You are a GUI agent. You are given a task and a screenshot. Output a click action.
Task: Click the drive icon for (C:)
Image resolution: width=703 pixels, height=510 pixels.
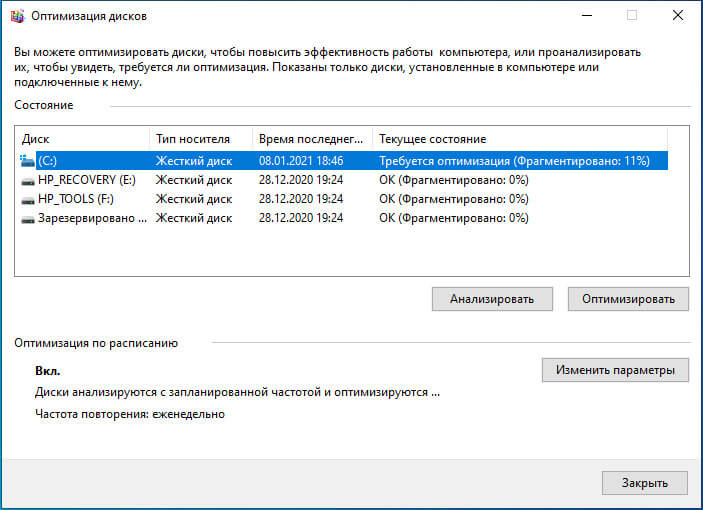(x=27, y=161)
